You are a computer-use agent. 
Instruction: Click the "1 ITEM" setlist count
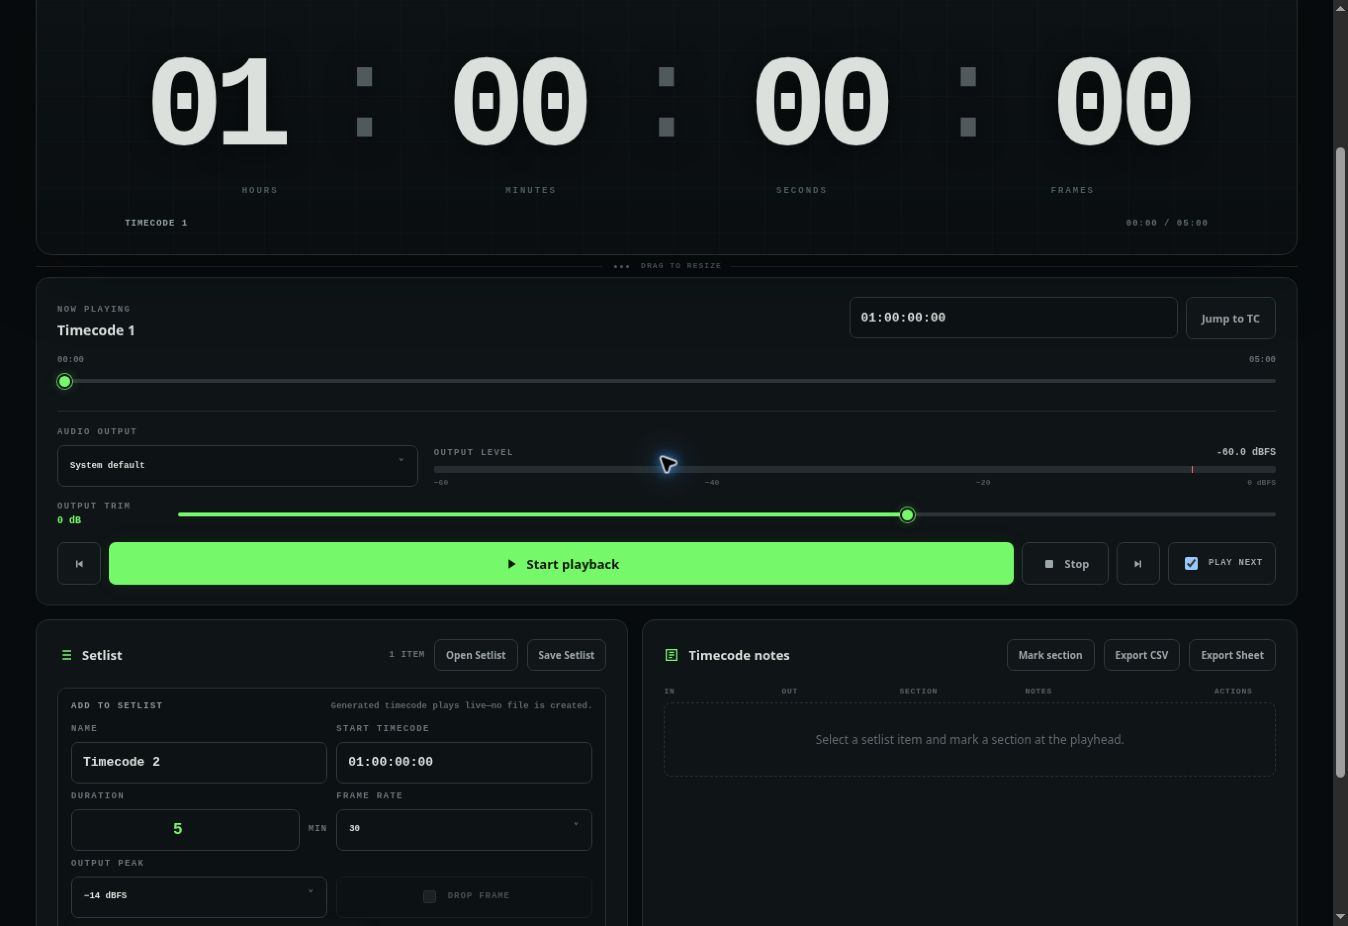click(x=407, y=655)
